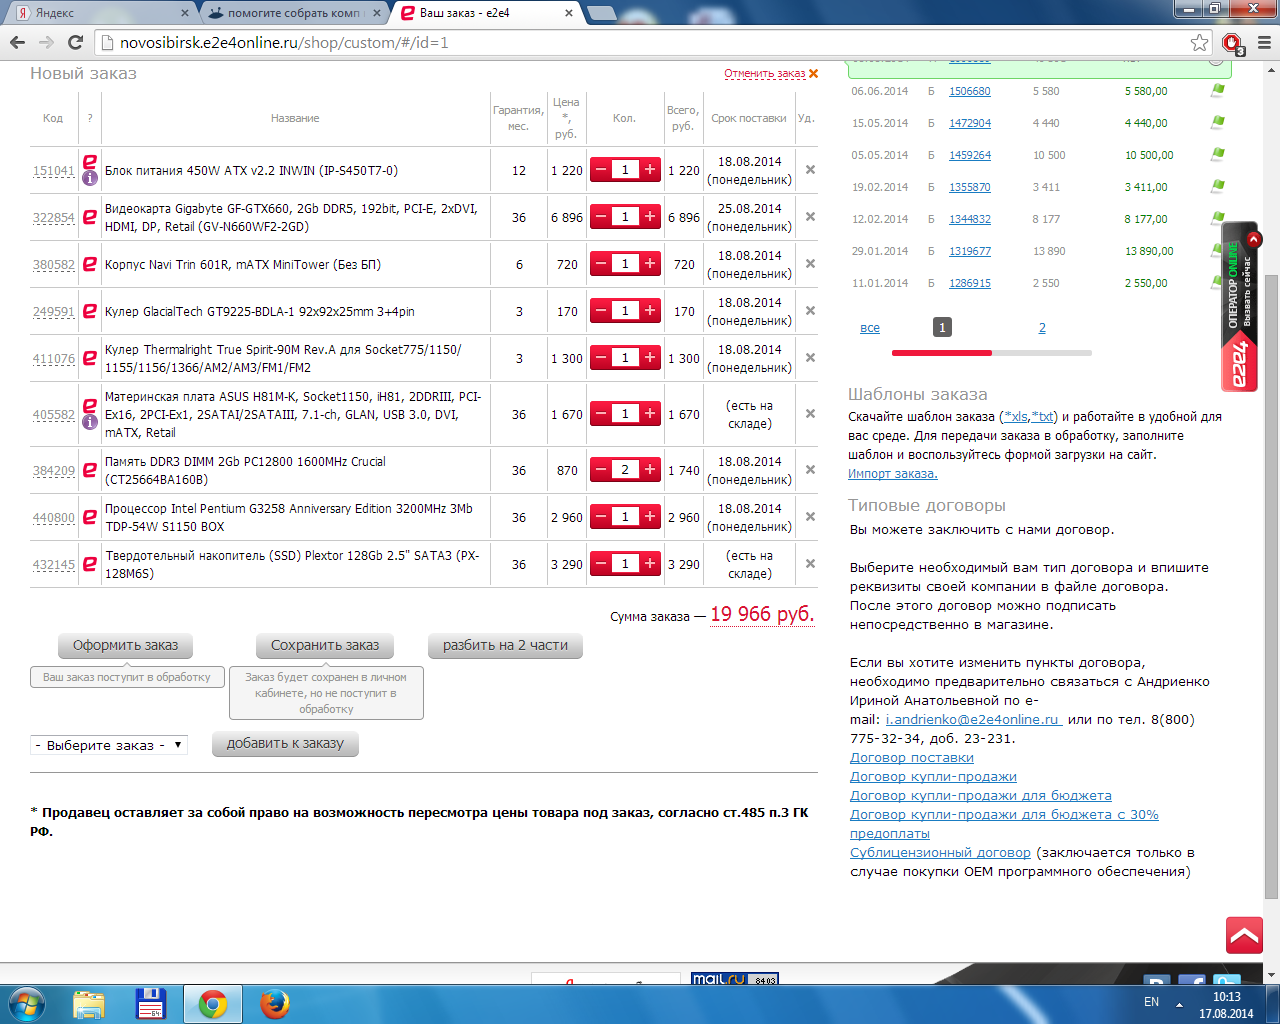Switch to помогите собрать комп tab
Viewport: 1280px width, 1024px height.
293,13
